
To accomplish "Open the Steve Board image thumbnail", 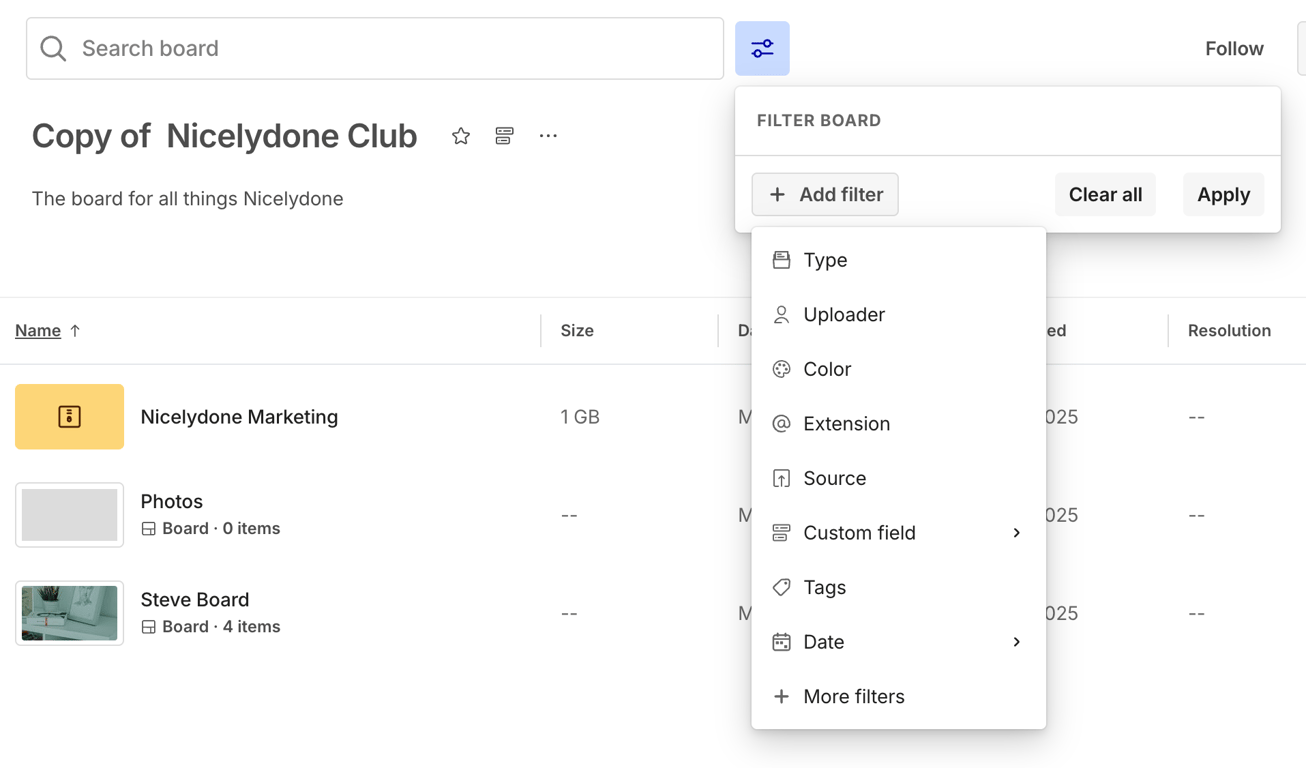I will click(69, 613).
